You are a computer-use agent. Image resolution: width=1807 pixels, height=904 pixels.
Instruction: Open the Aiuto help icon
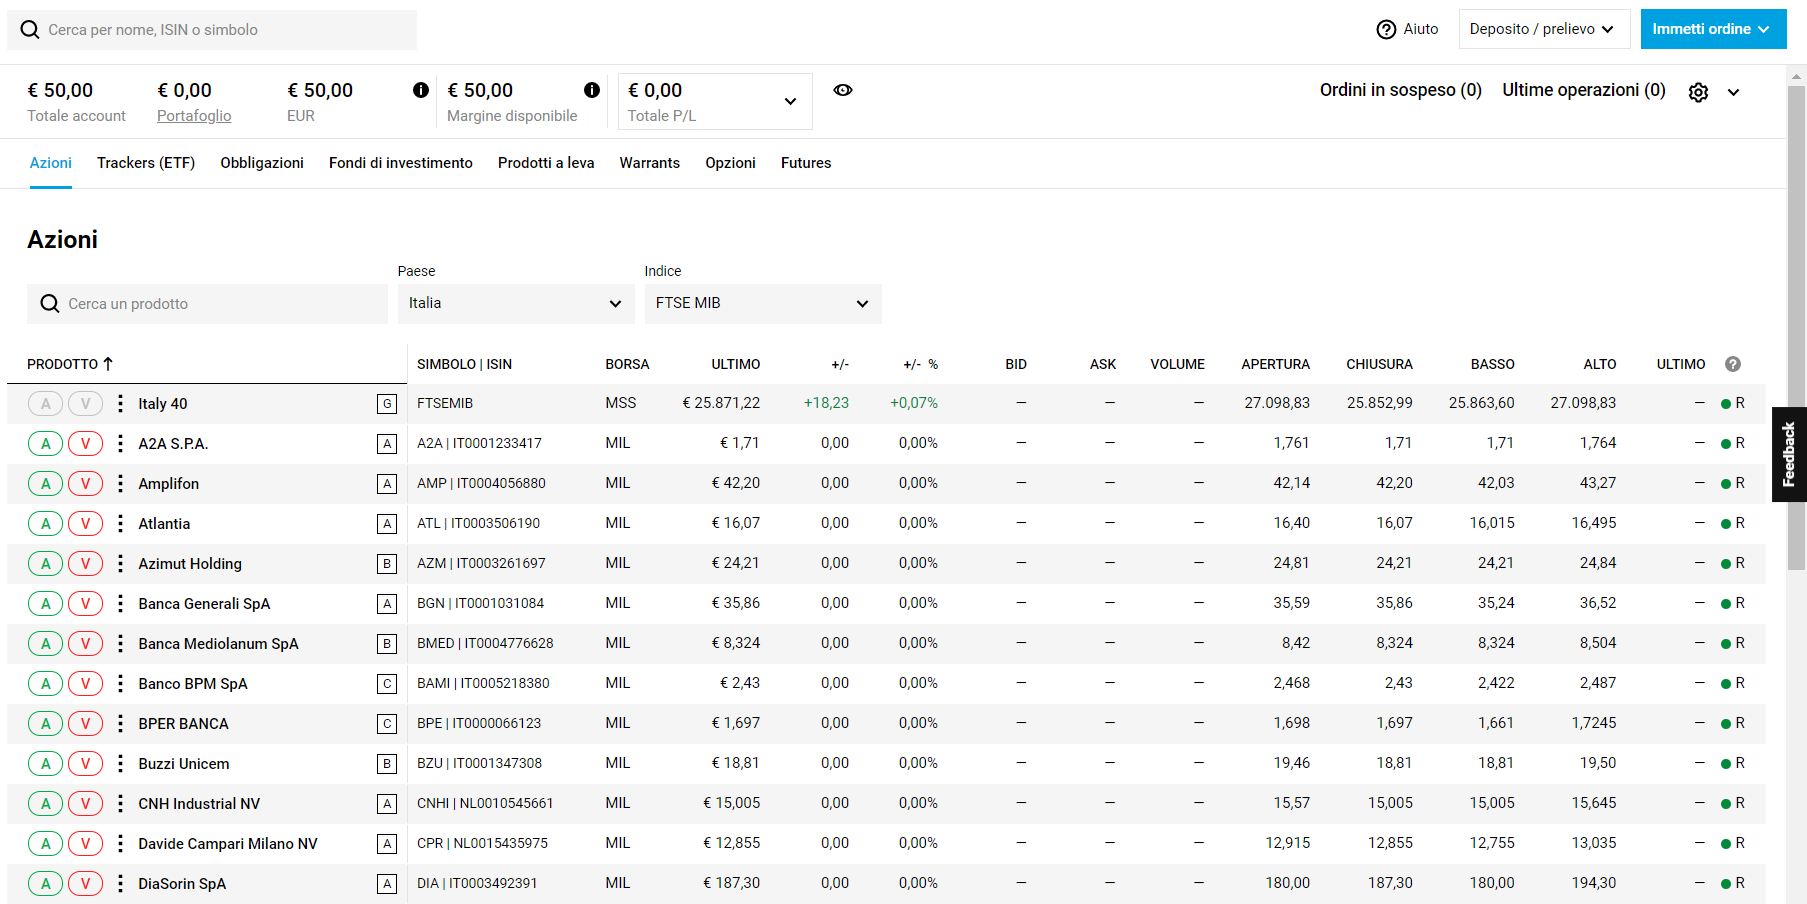[x=1386, y=29]
